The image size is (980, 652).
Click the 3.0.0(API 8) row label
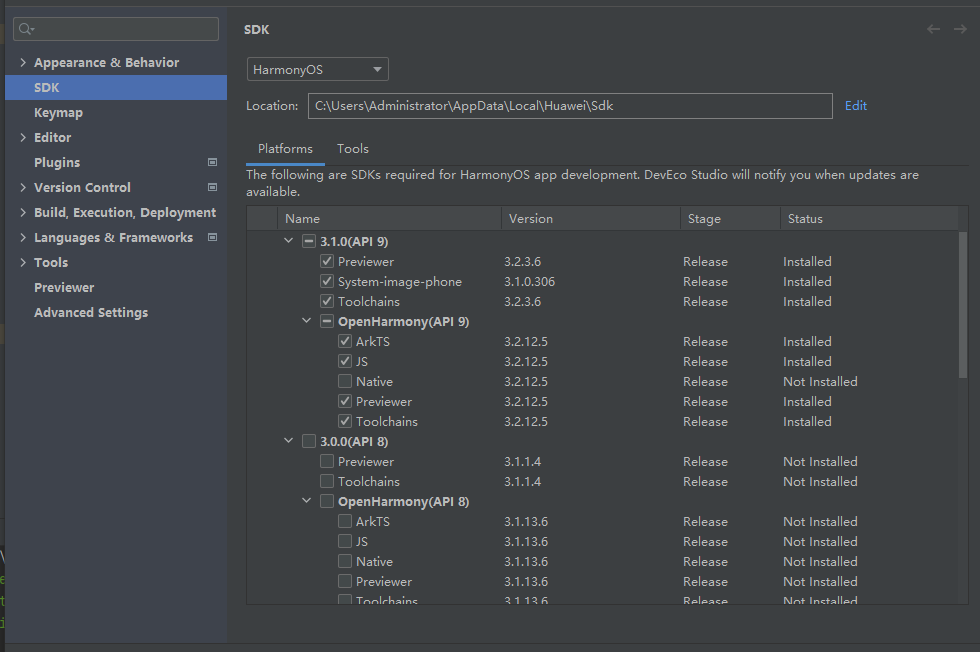354,442
